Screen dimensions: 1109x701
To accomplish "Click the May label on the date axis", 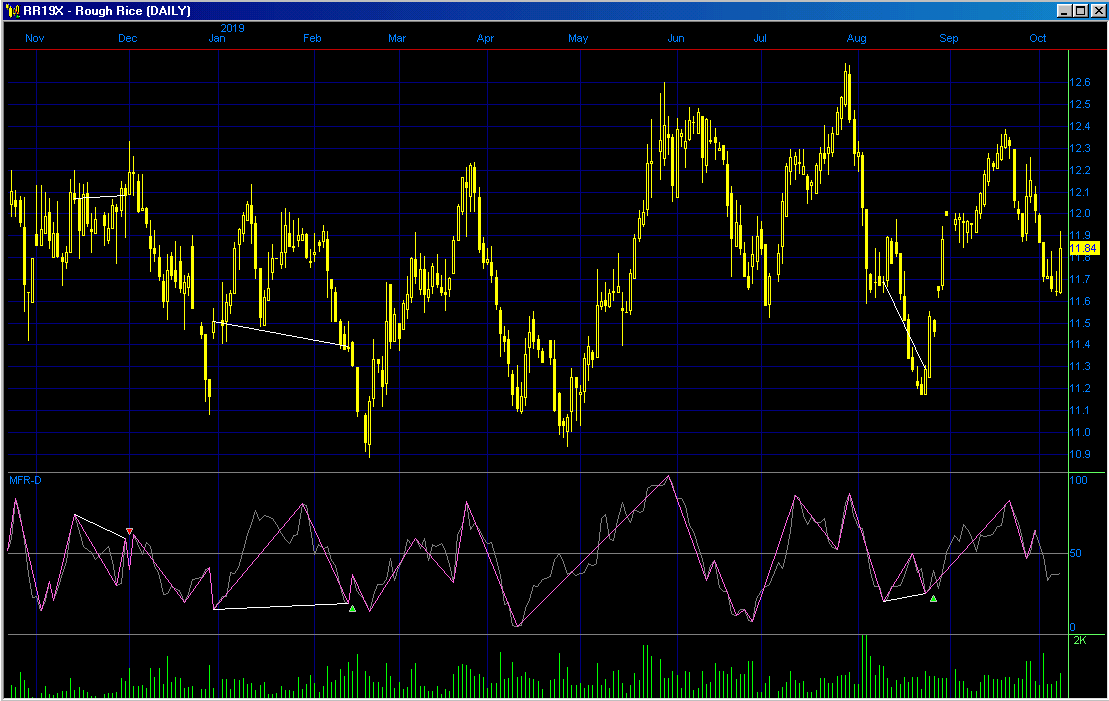I will pos(578,38).
